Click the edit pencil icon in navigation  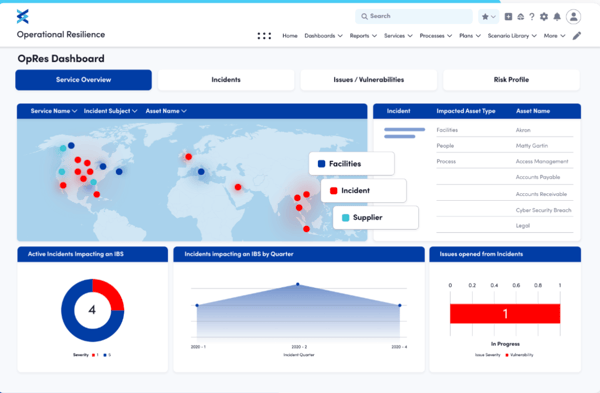pos(577,36)
